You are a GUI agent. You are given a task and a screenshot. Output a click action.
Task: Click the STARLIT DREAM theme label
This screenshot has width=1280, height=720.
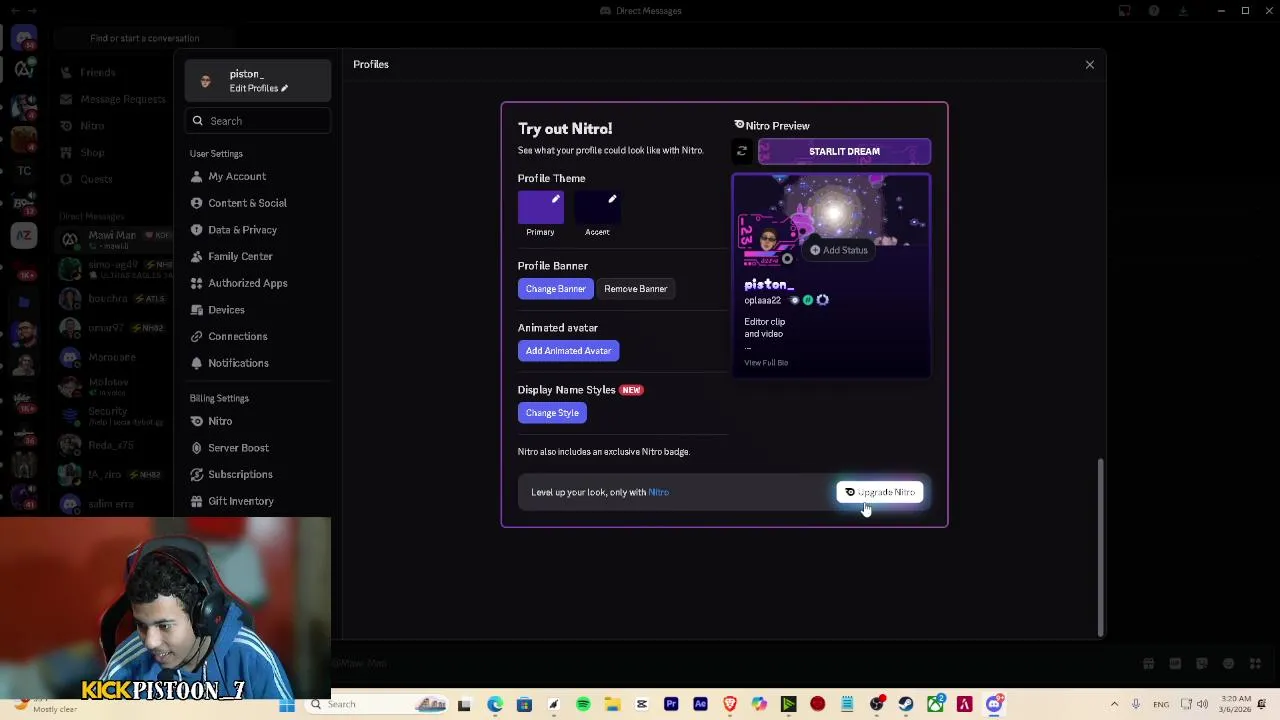tap(844, 152)
